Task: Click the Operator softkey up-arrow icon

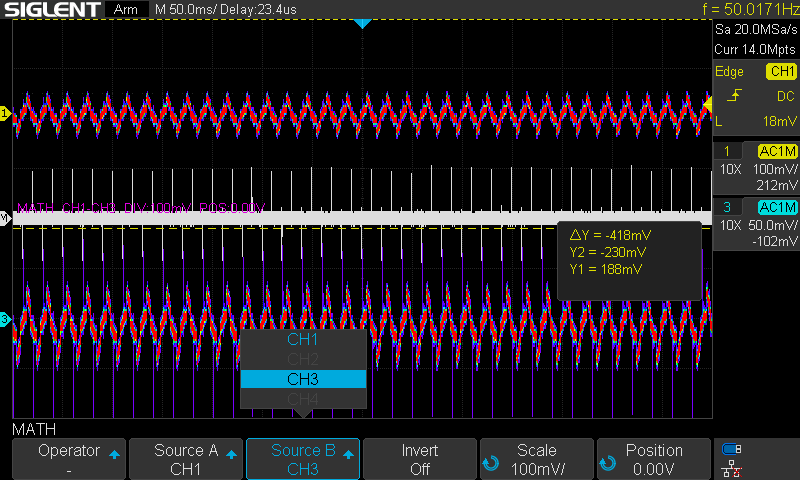Action: point(114,454)
